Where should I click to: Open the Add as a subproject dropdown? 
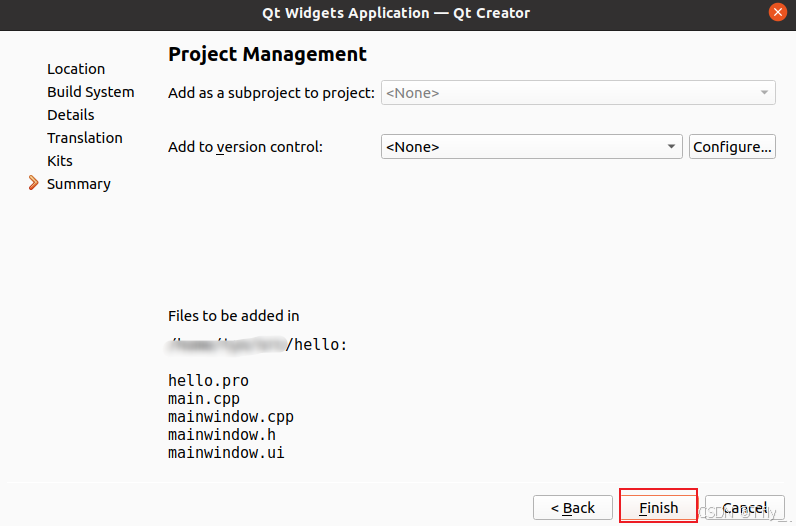point(578,93)
